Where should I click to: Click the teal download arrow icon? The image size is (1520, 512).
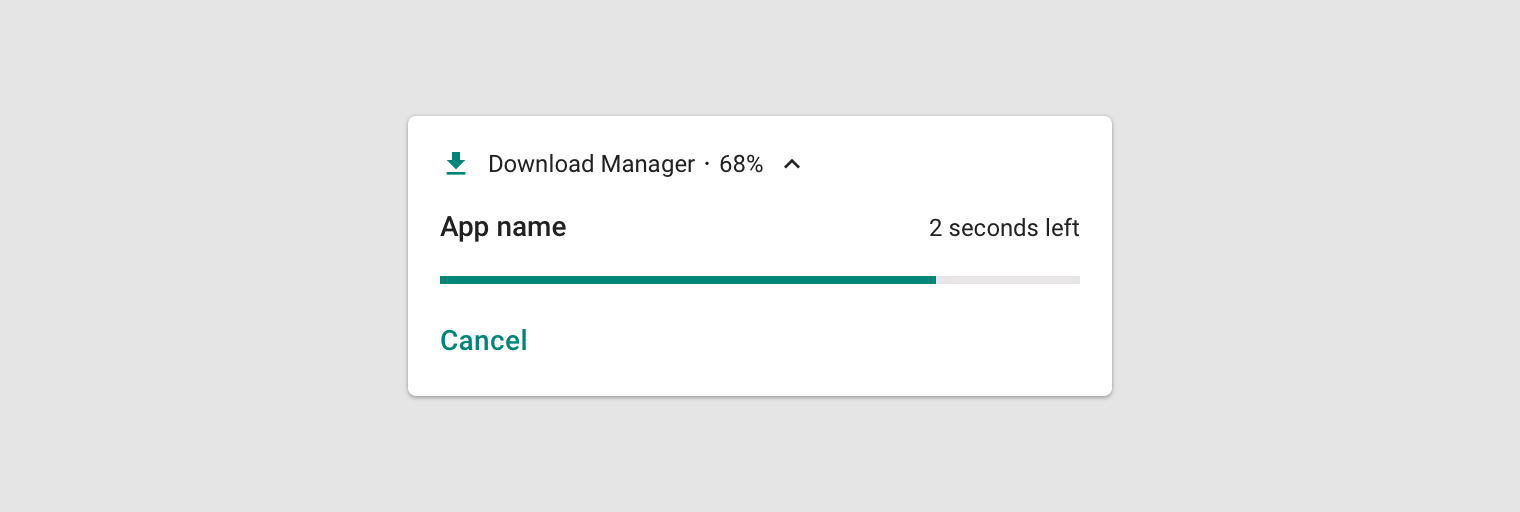pos(456,164)
